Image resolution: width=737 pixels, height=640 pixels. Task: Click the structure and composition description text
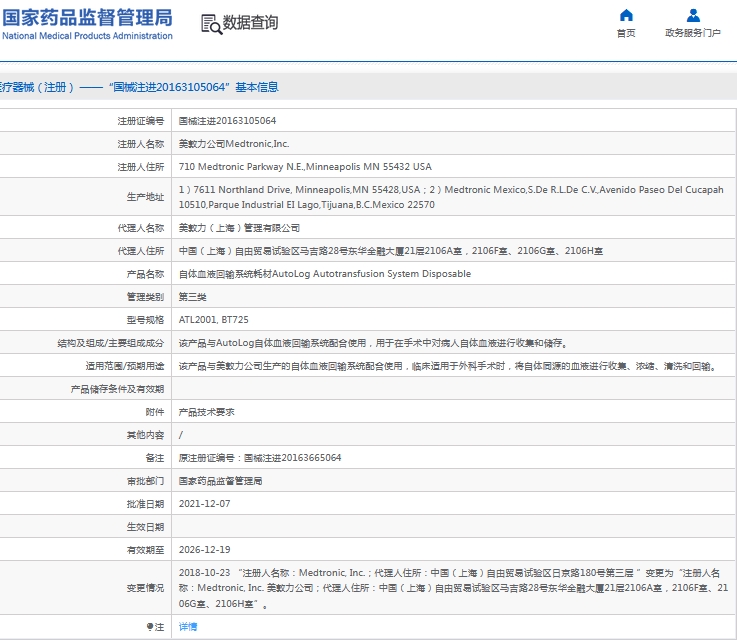pyautogui.click(x=374, y=343)
